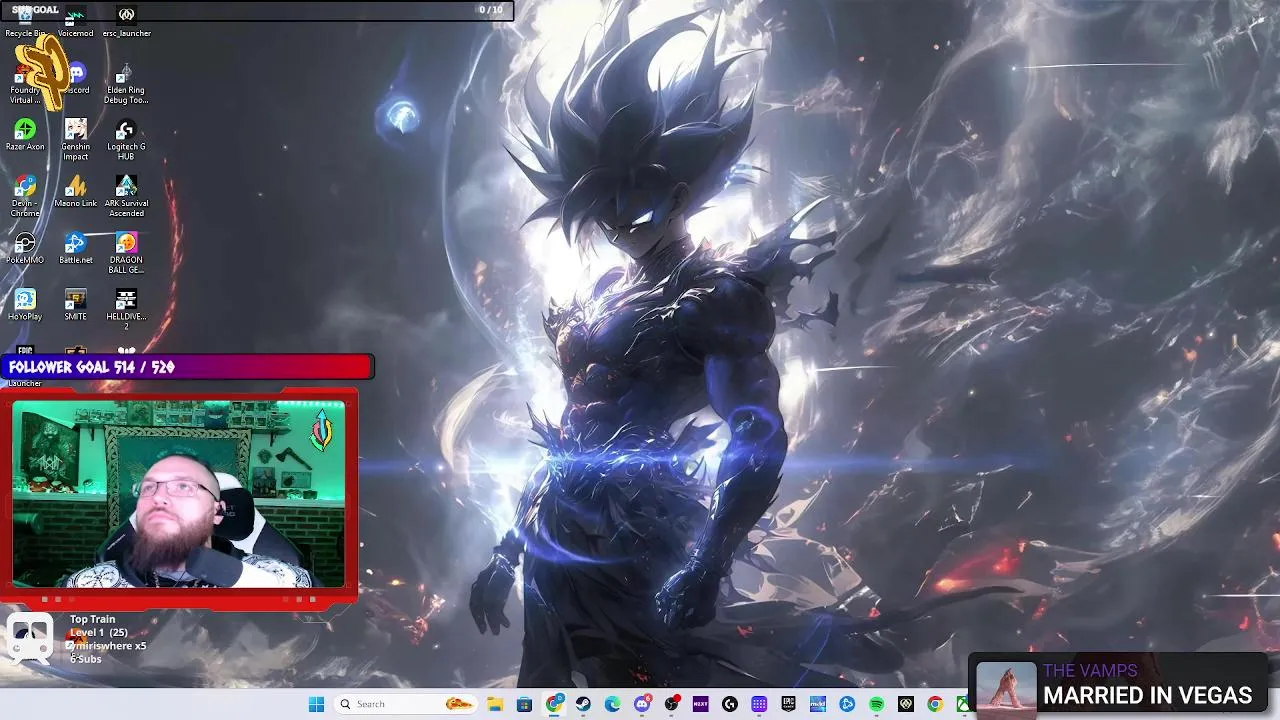Open File Explorer from the taskbar
Viewport: 1280px width, 720px height.
tap(495, 704)
